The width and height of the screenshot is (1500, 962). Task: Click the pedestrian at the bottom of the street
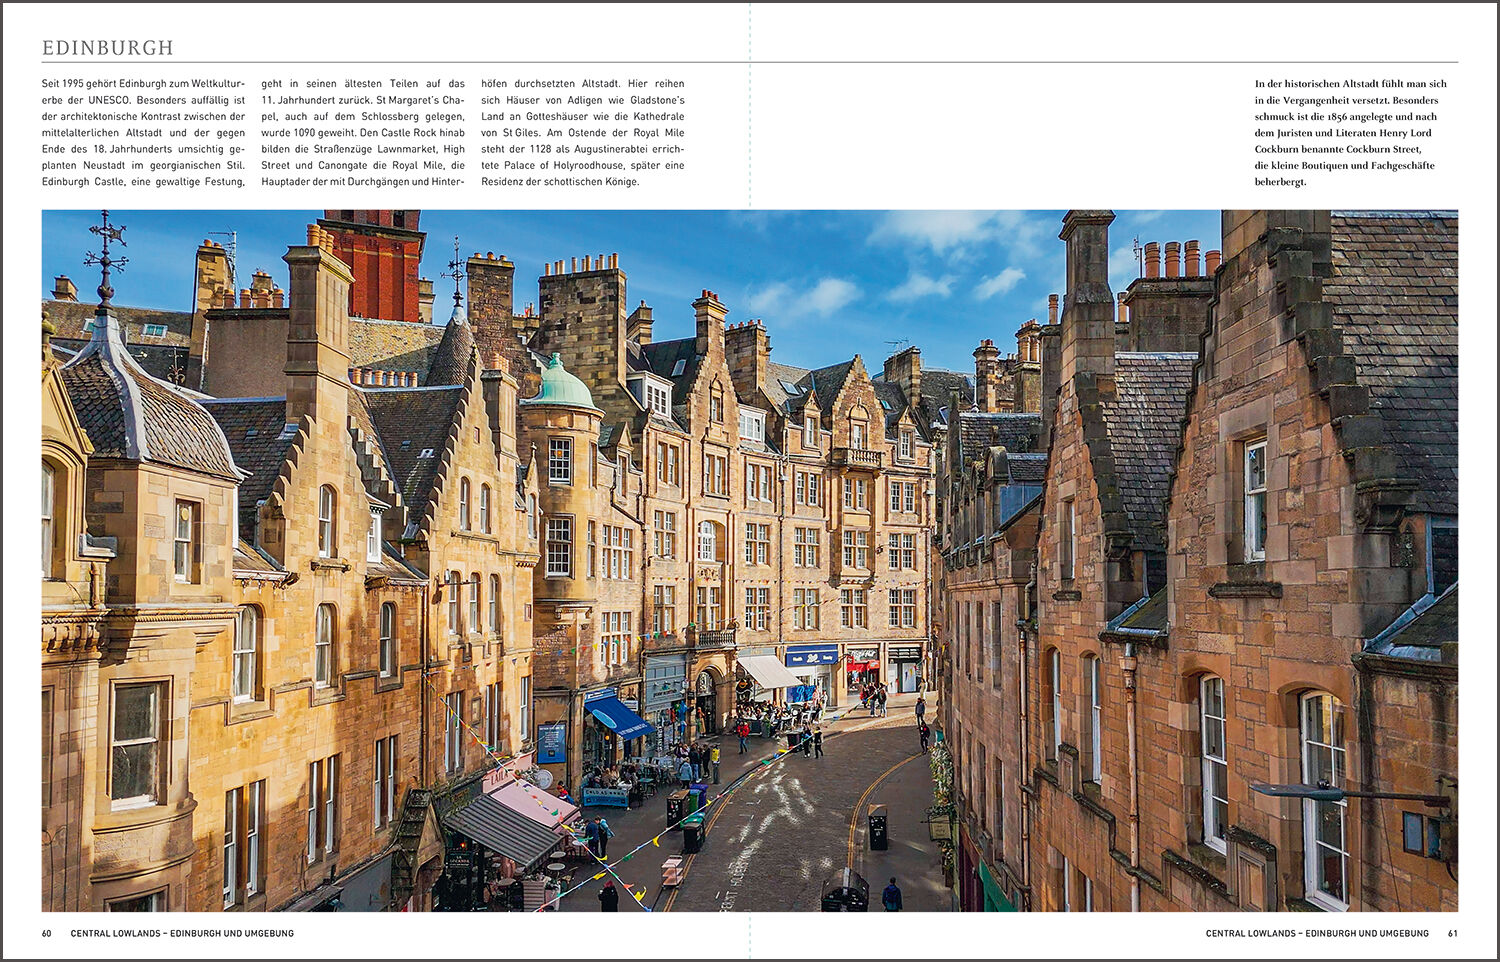pos(891,895)
